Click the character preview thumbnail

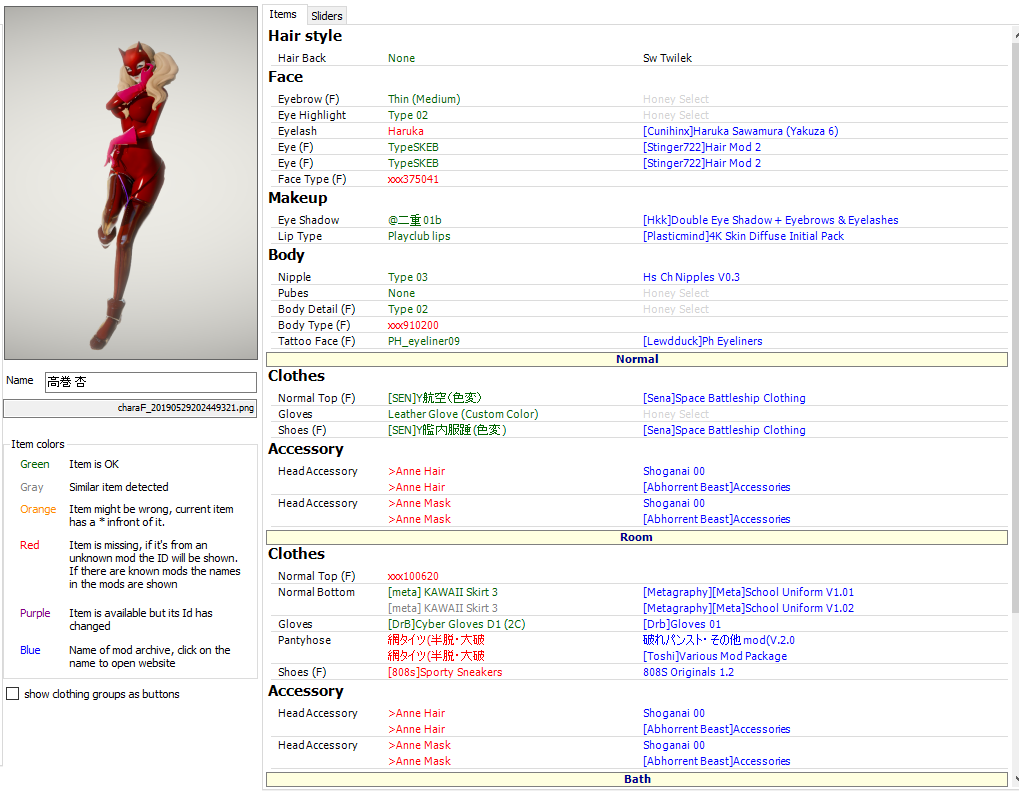pos(131,183)
